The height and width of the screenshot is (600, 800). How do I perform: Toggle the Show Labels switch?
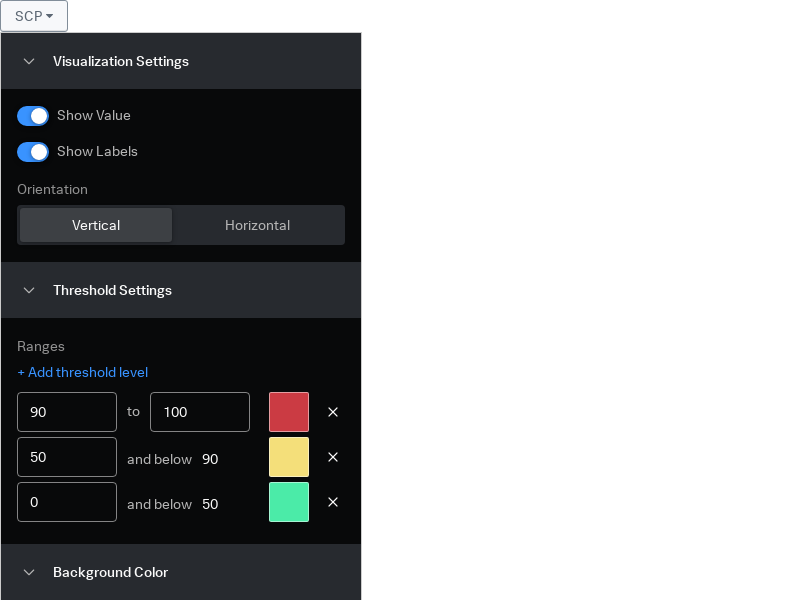pos(33,152)
